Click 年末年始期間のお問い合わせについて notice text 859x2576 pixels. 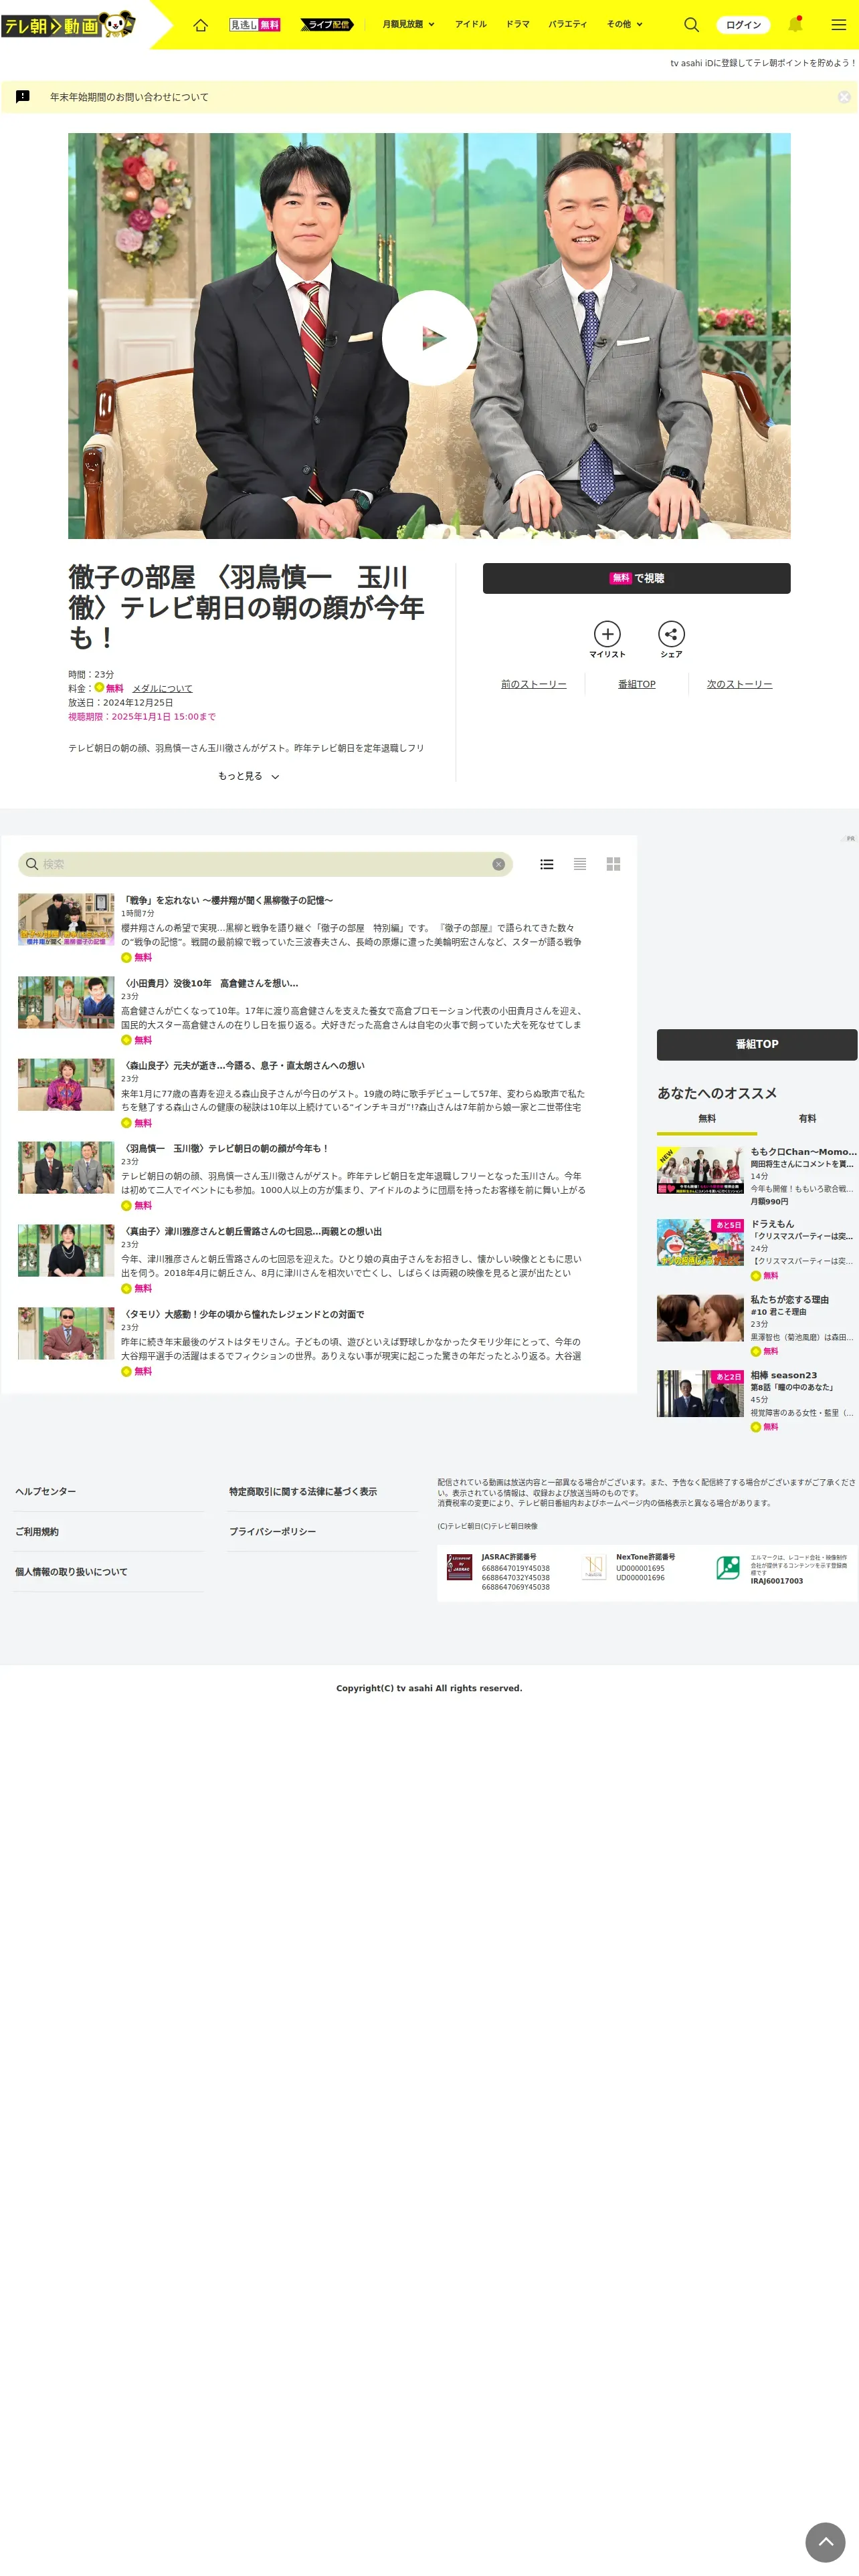click(x=129, y=97)
